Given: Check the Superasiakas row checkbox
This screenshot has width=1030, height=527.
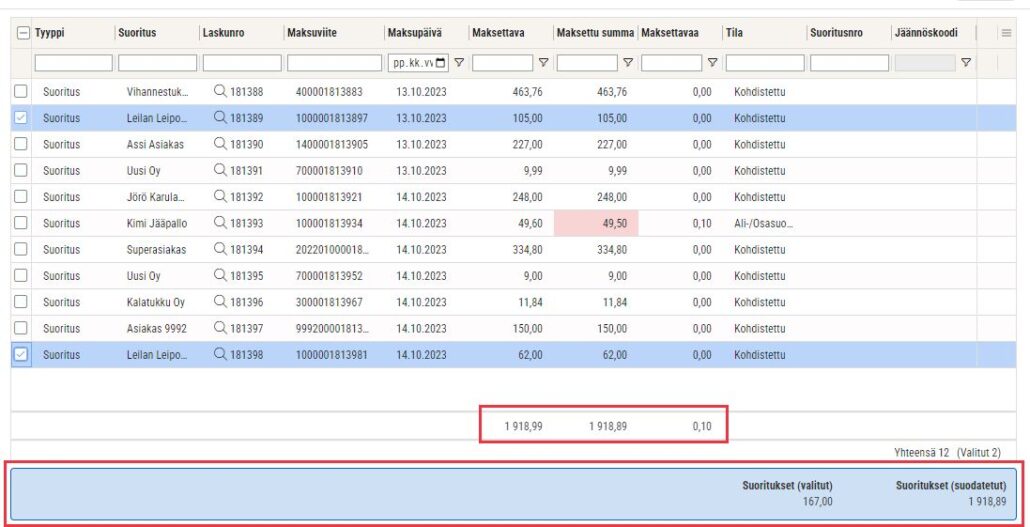Looking at the screenshot, I should (21, 250).
